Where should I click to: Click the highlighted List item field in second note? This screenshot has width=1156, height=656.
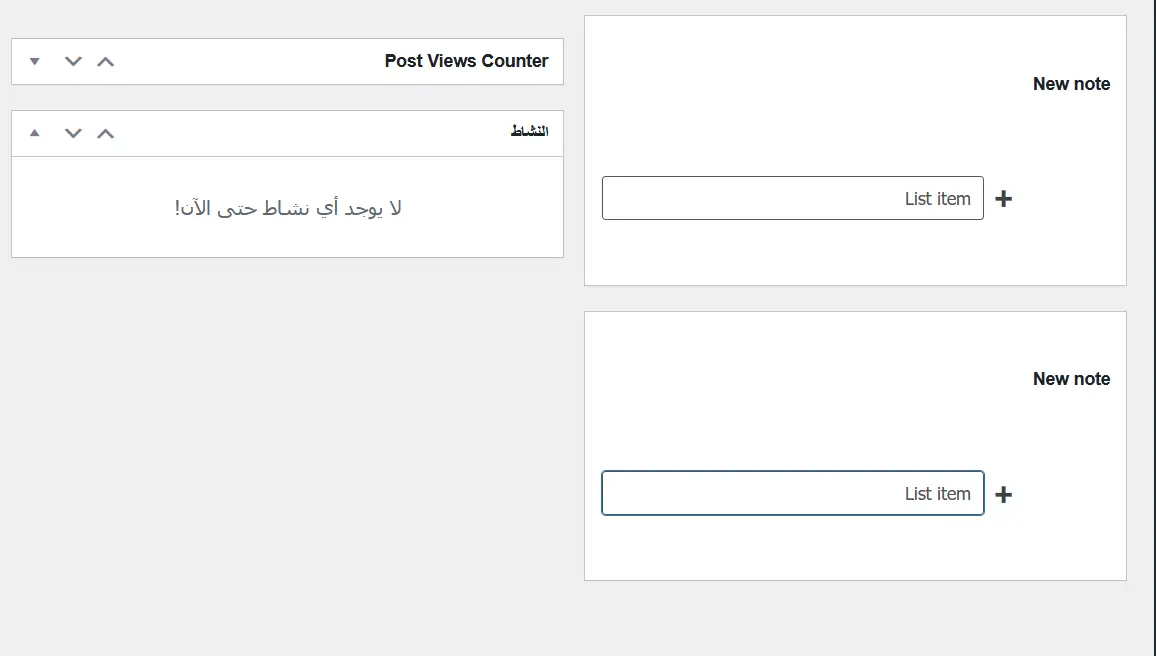[792, 494]
